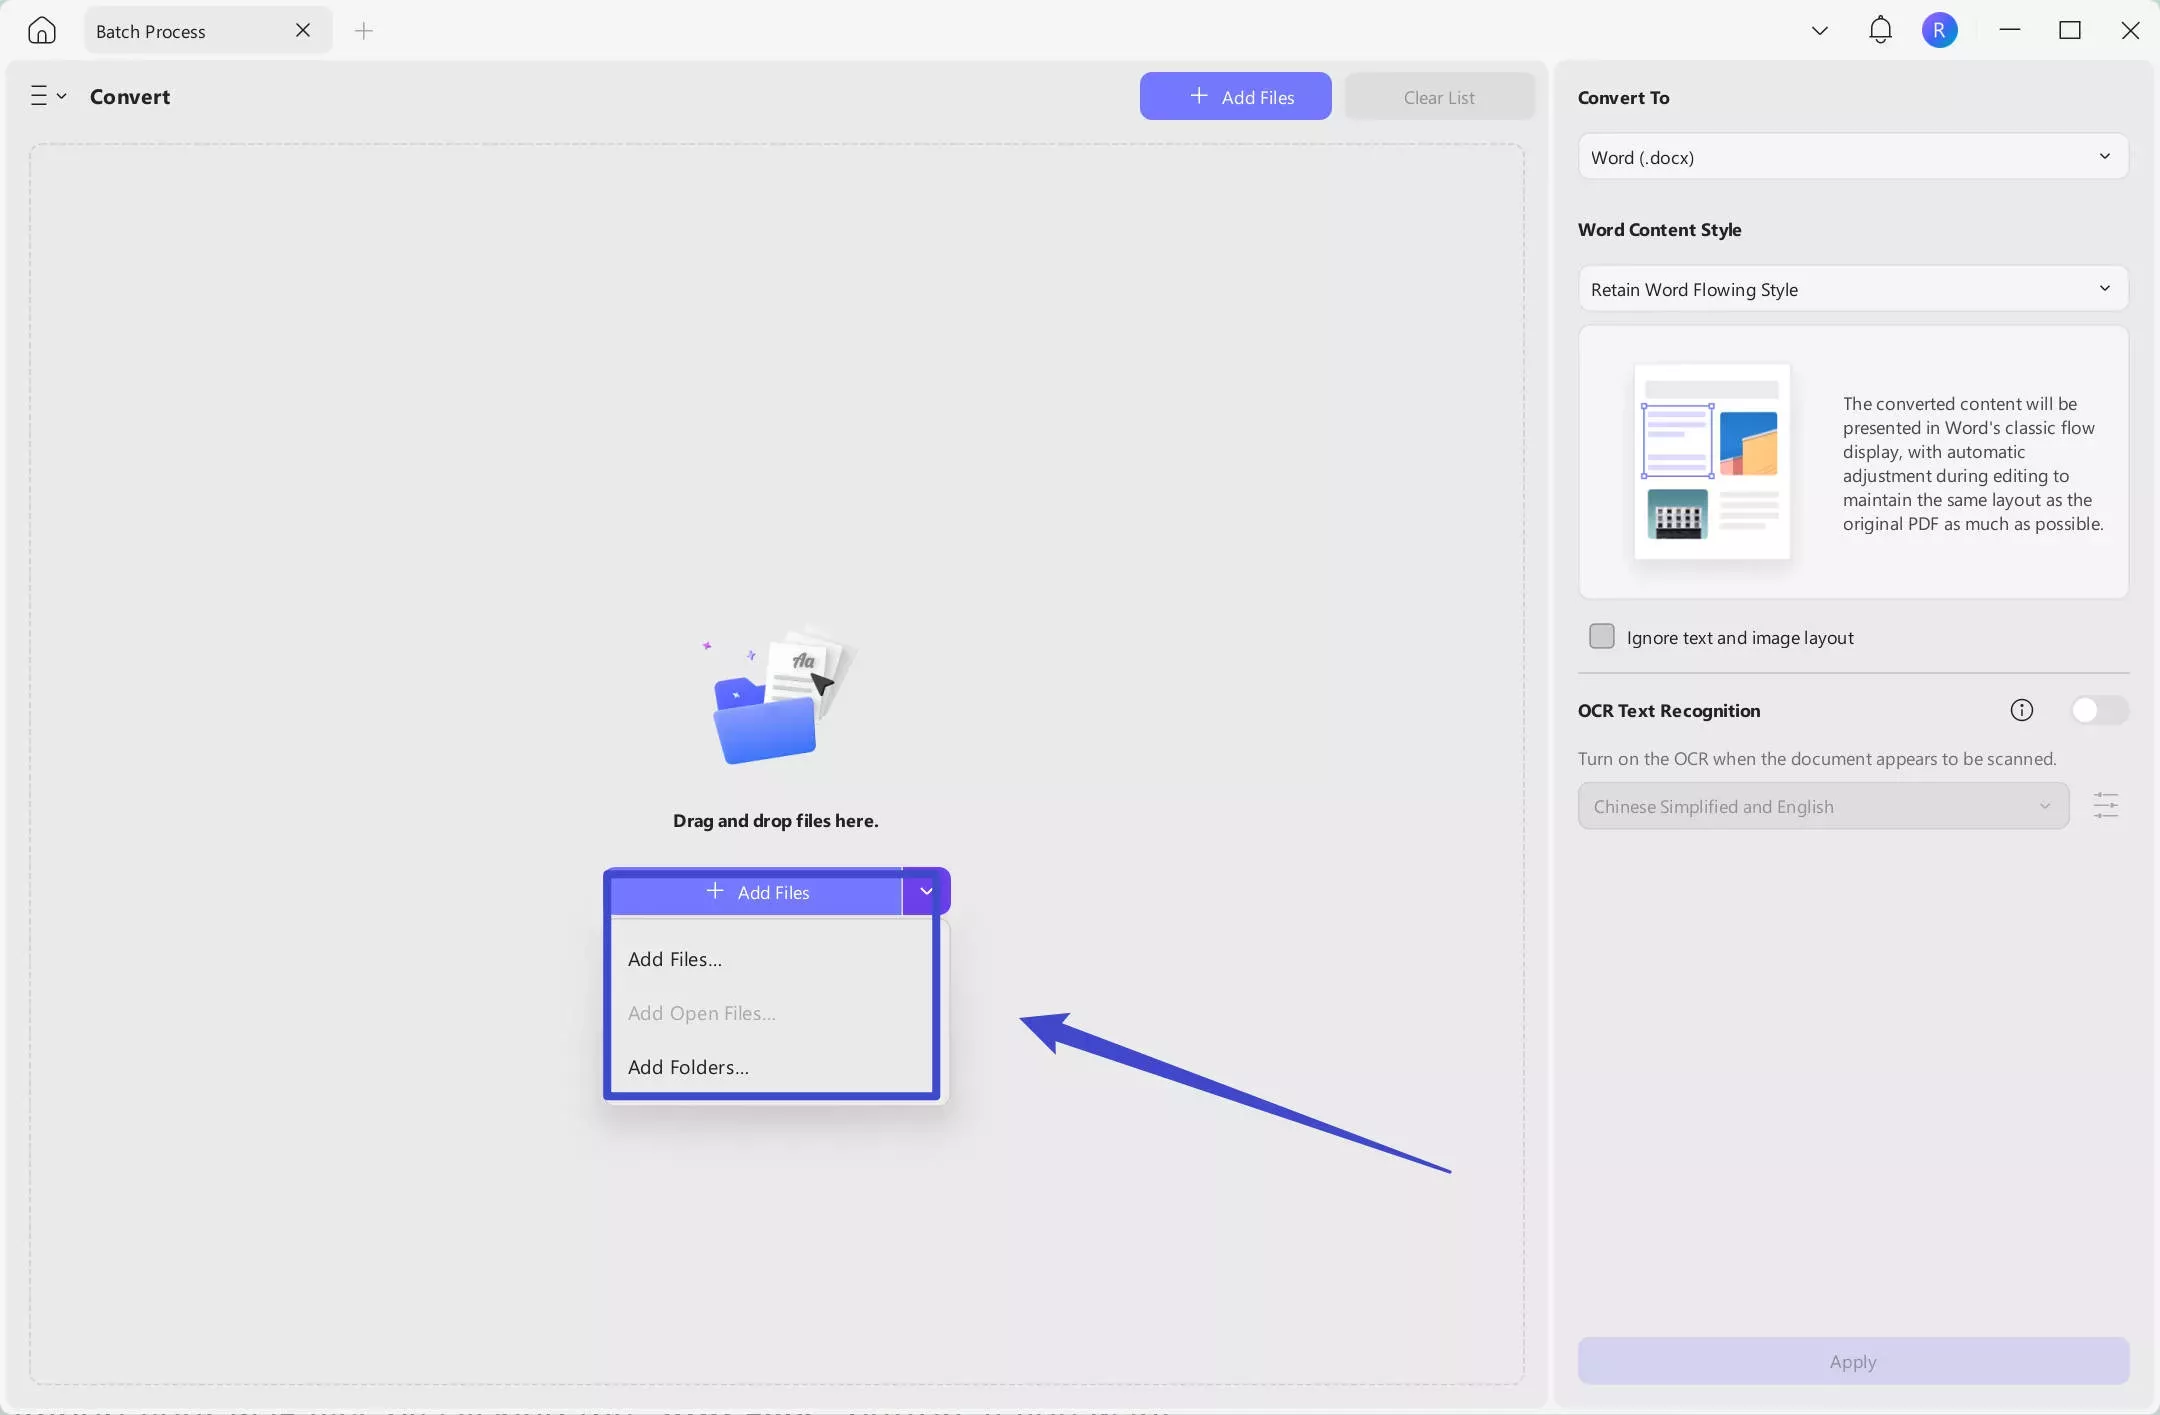Open OCR advanced settings sliders icon

[x=2105, y=806]
